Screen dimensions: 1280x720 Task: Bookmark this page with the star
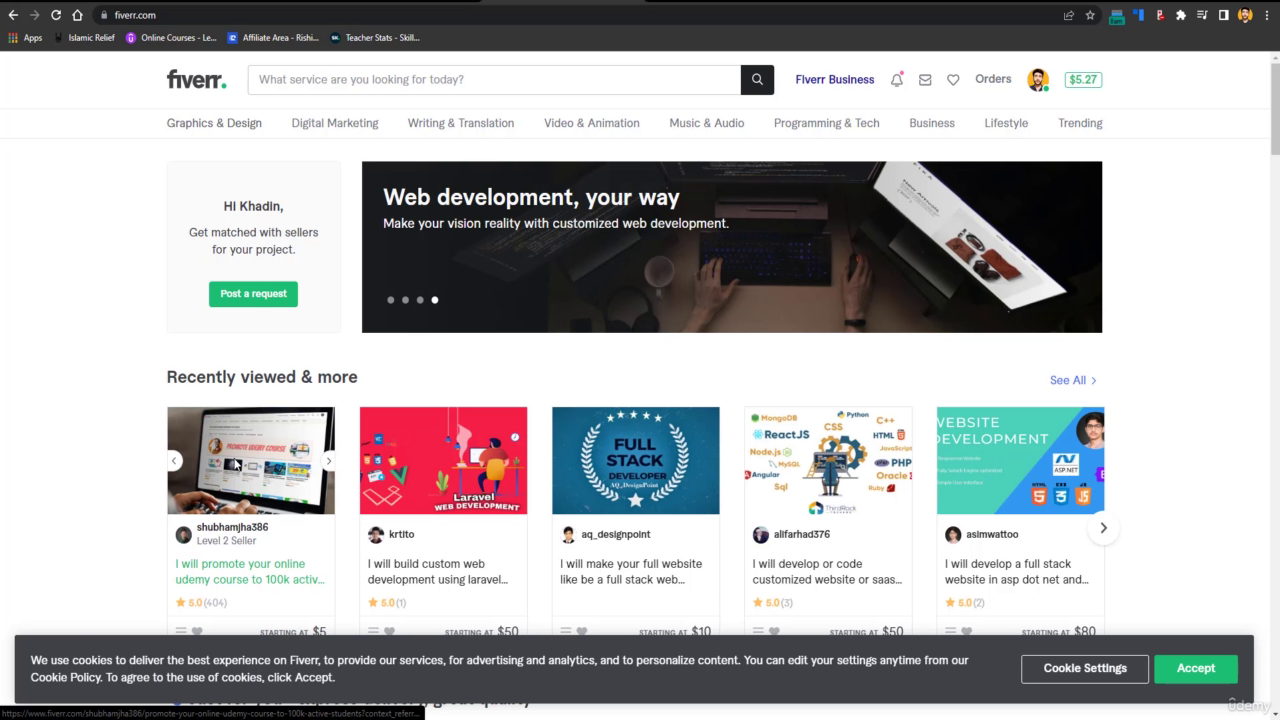click(x=1090, y=15)
